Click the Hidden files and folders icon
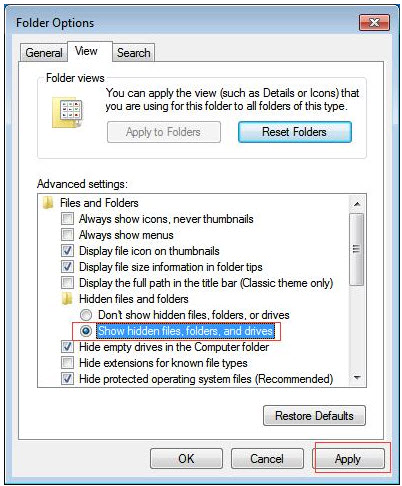 click(67, 299)
